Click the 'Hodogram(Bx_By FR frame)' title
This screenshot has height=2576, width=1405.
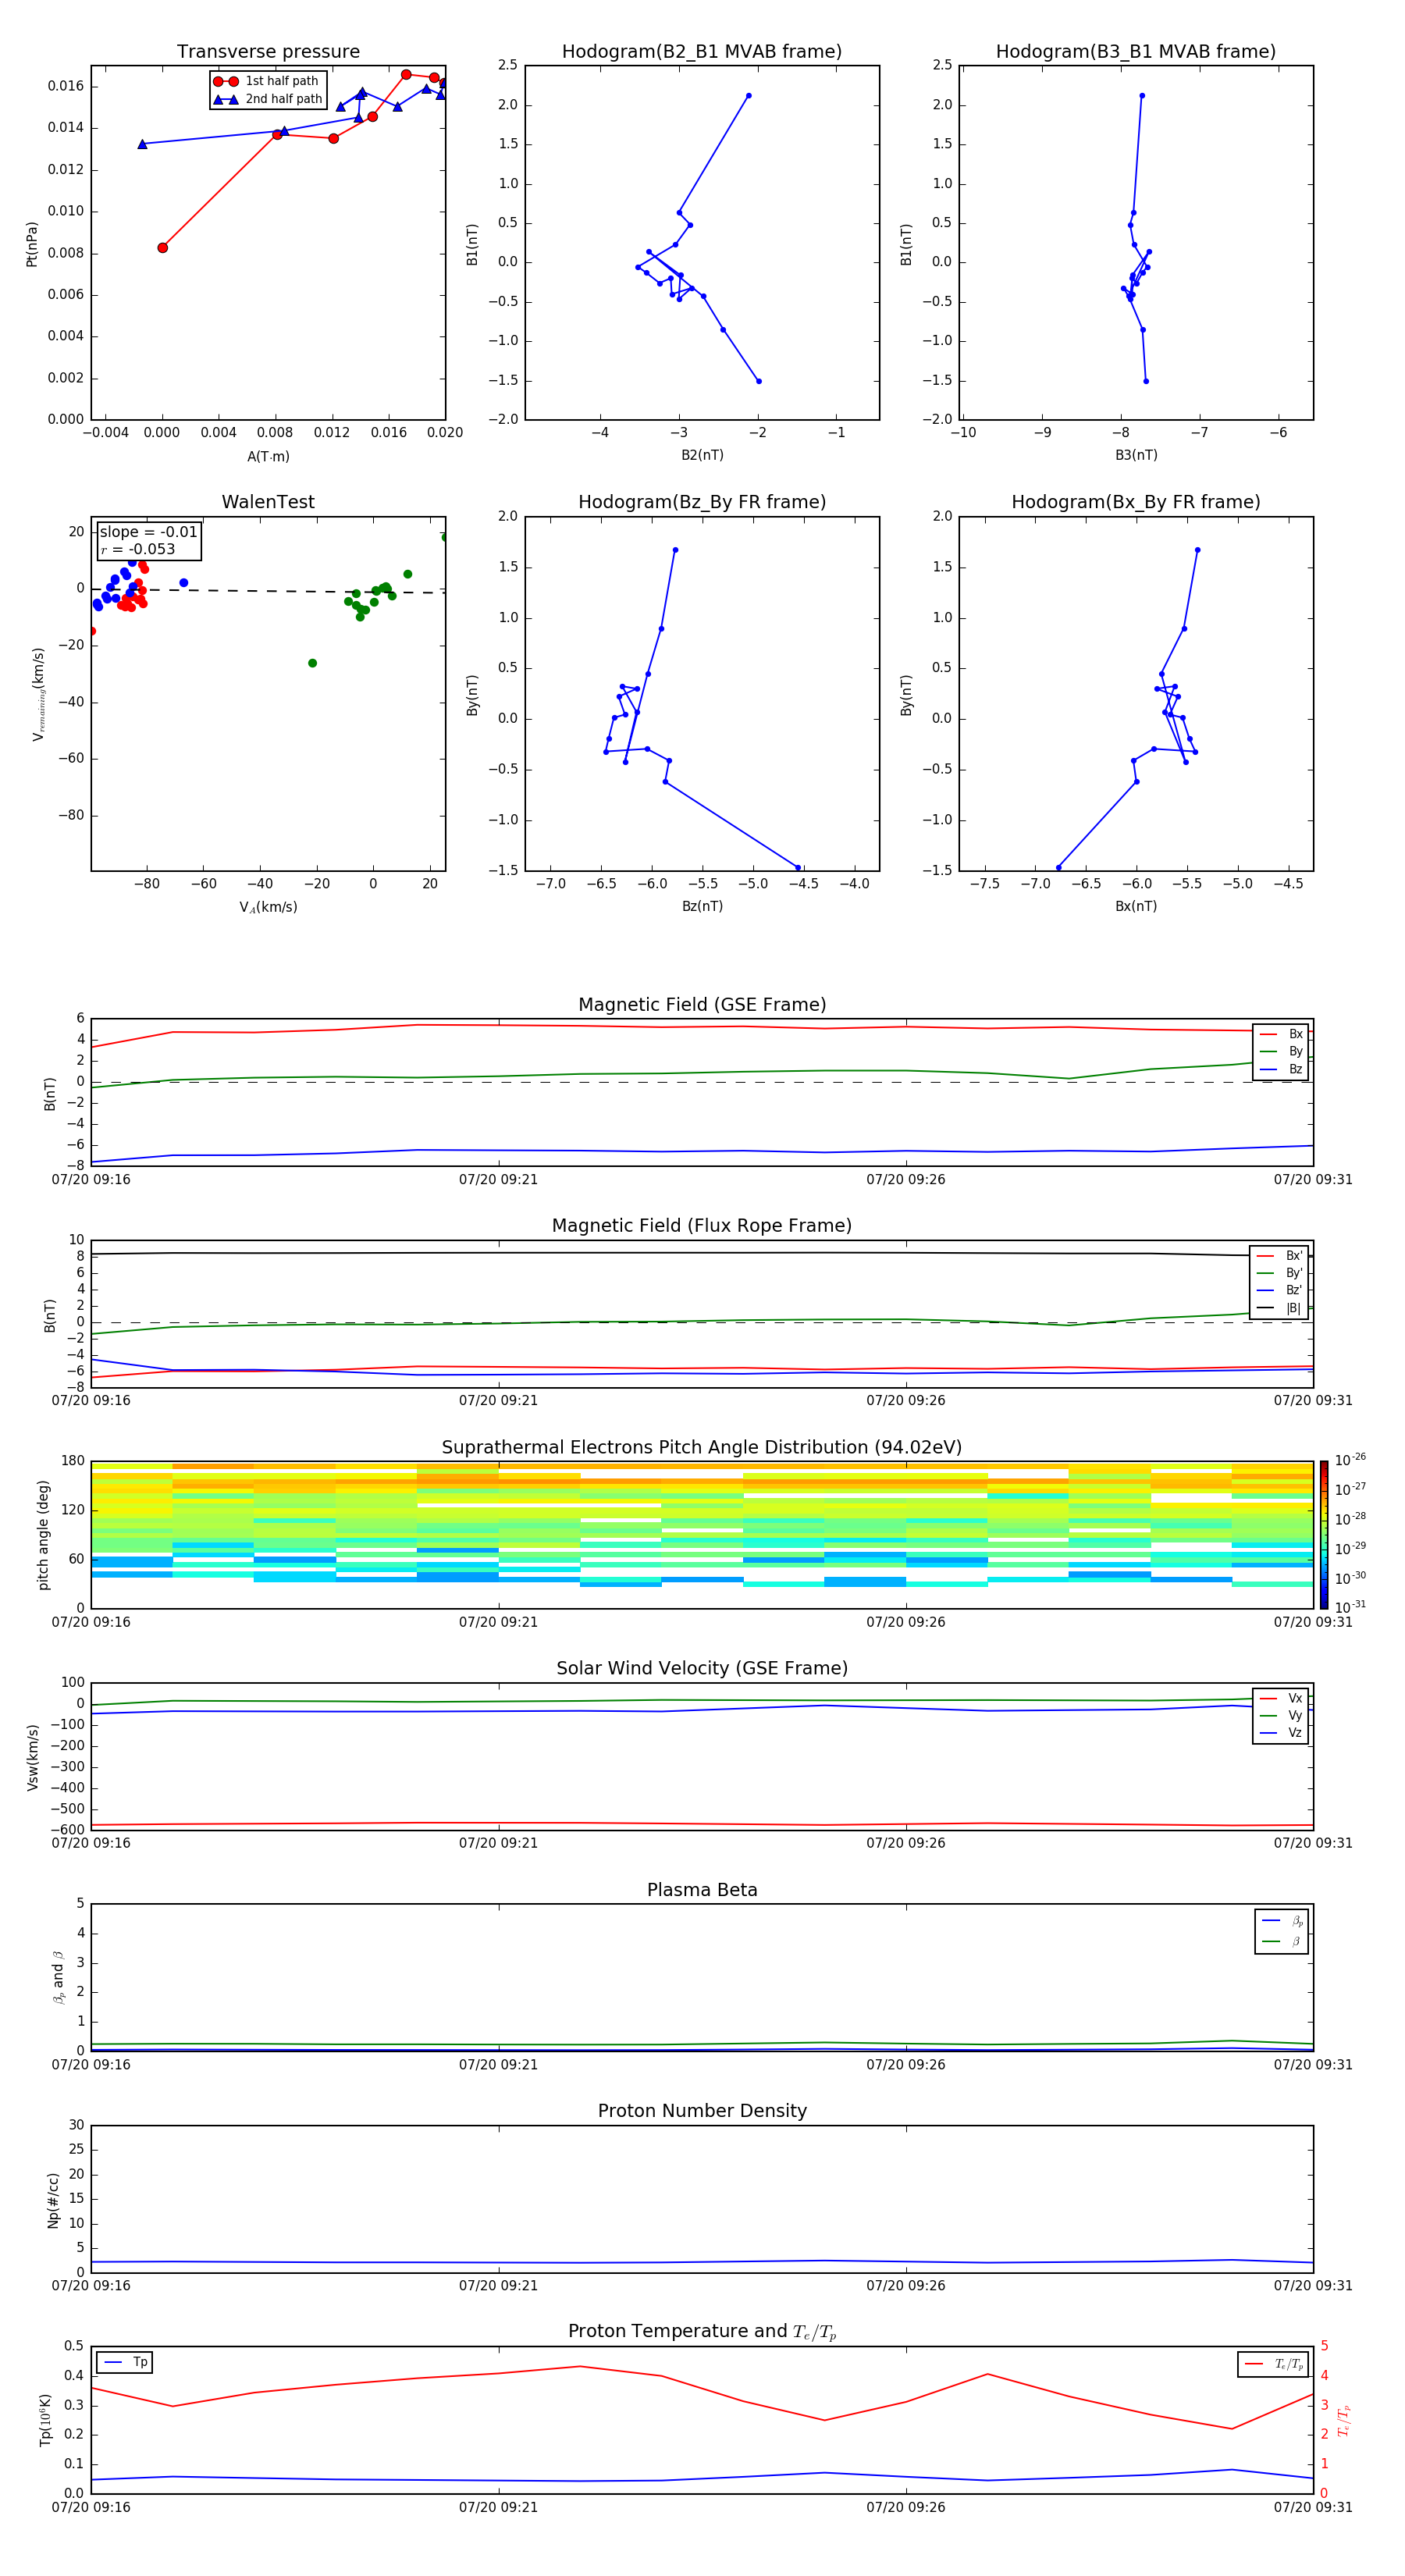pyautogui.click(x=1136, y=502)
